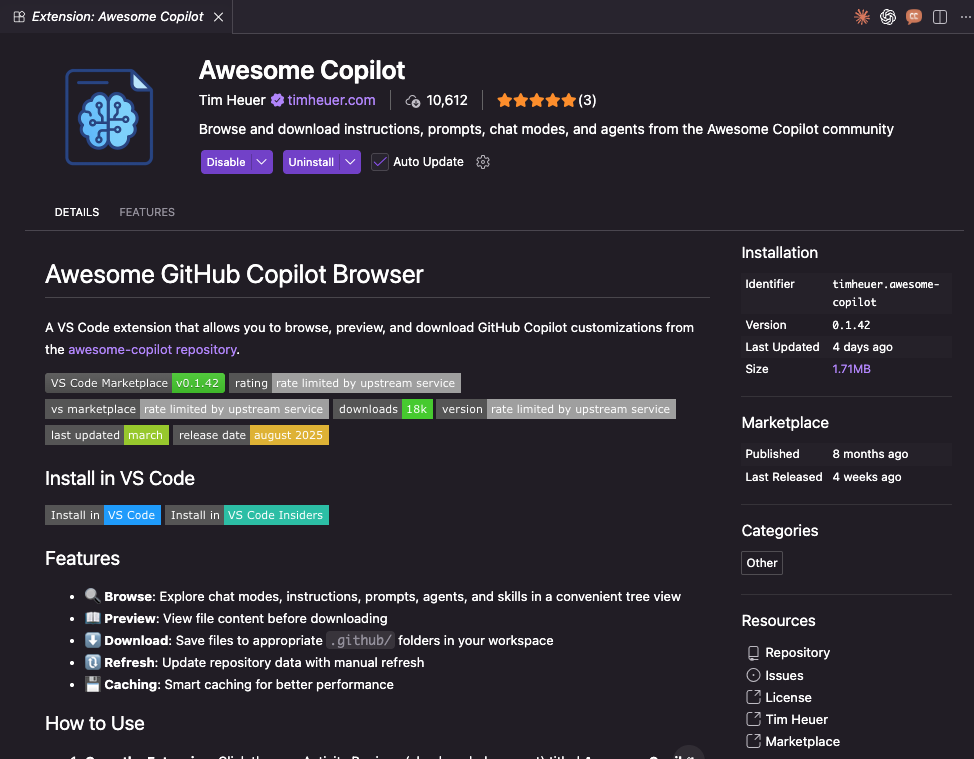The height and width of the screenshot is (759, 974).
Task: Open the awesome-copilot repository link
Action: coord(152,349)
